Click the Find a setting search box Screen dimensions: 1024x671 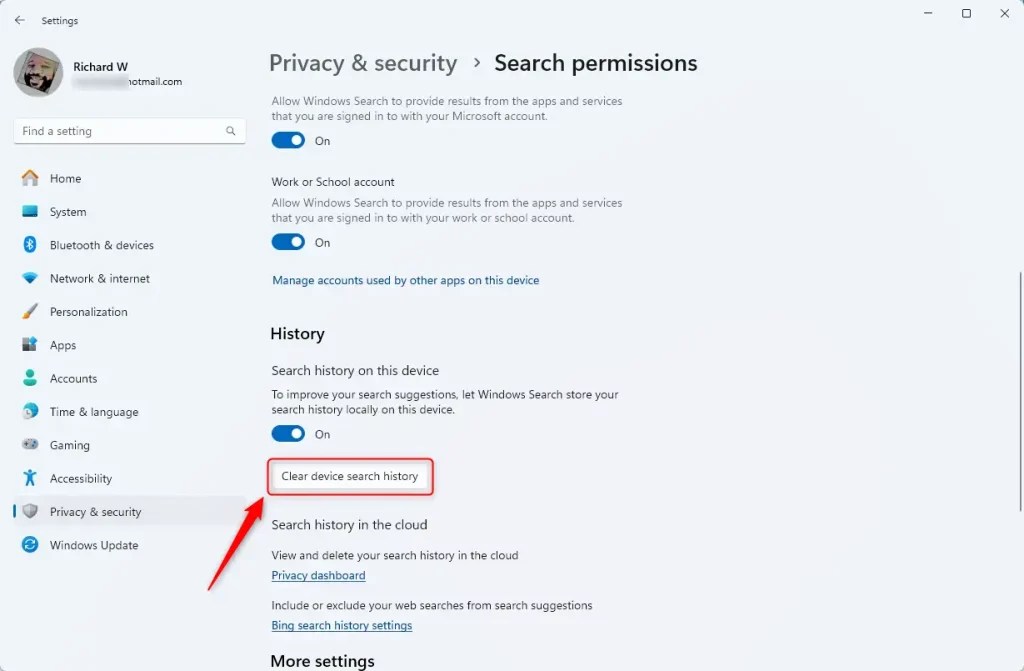[129, 131]
